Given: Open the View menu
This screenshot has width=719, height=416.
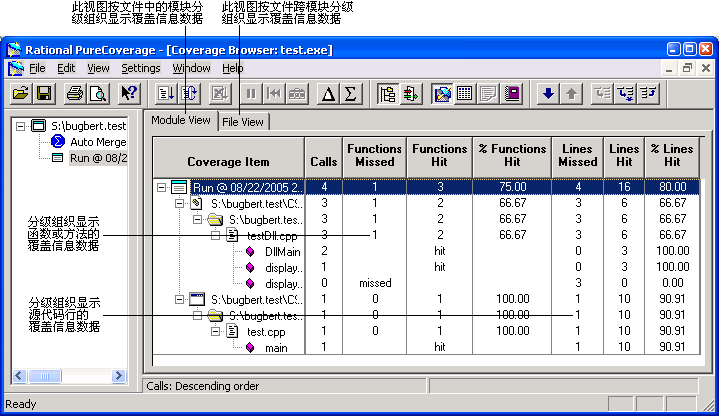Looking at the screenshot, I should 98,68.
